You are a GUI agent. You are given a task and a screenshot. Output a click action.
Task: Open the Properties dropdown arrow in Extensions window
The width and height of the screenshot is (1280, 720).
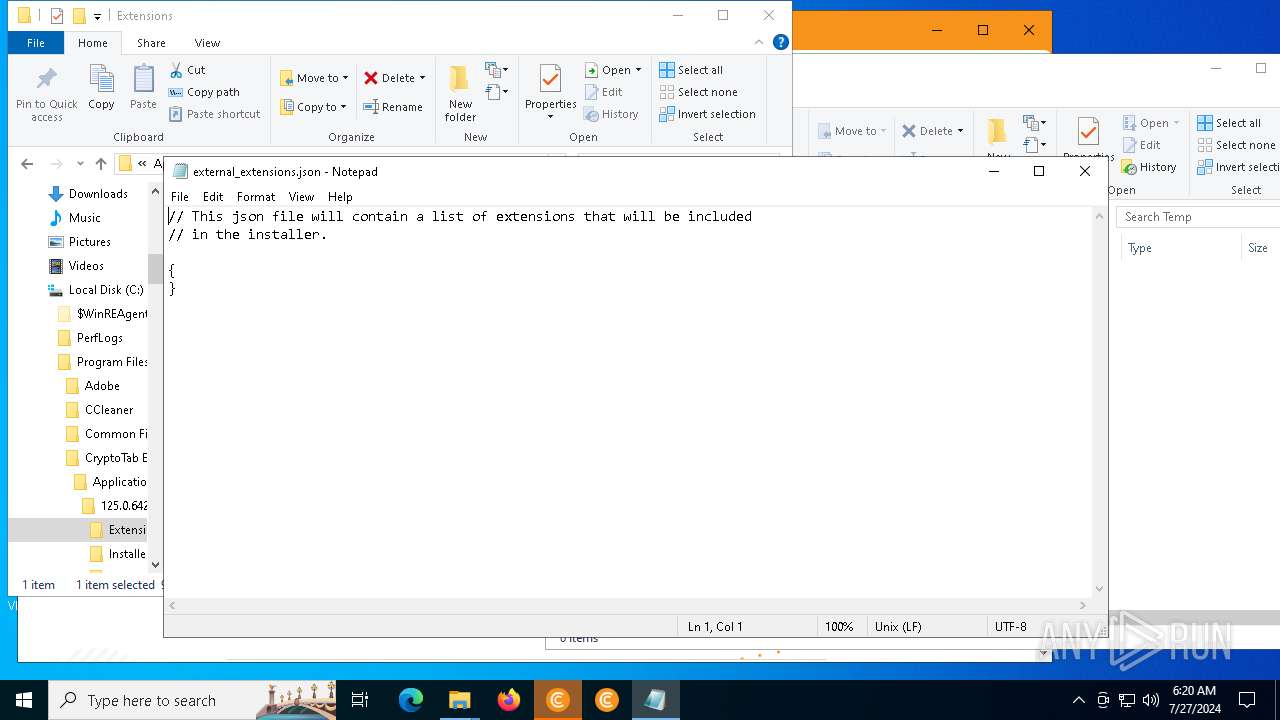click(x=550, y=117)
